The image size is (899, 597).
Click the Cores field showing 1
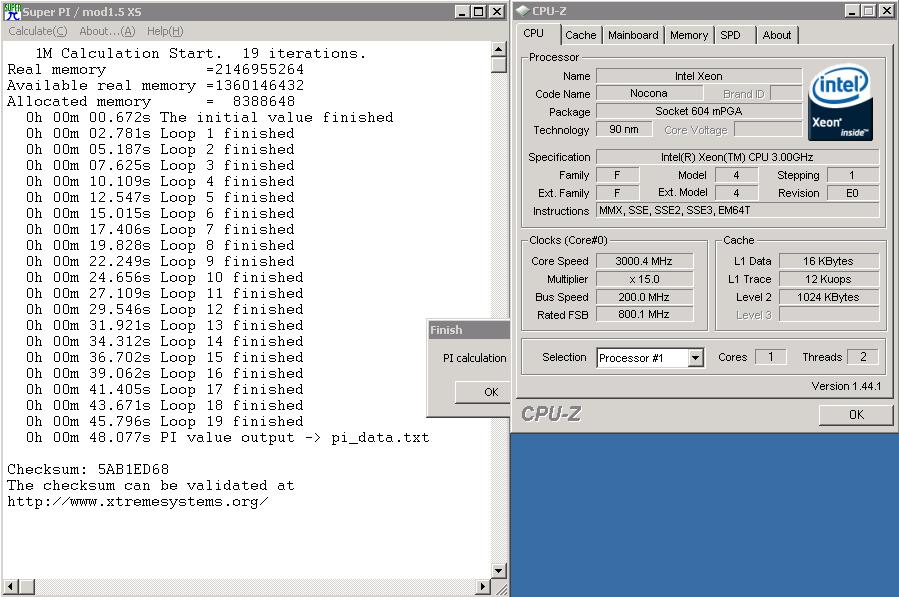pos(771,357)
